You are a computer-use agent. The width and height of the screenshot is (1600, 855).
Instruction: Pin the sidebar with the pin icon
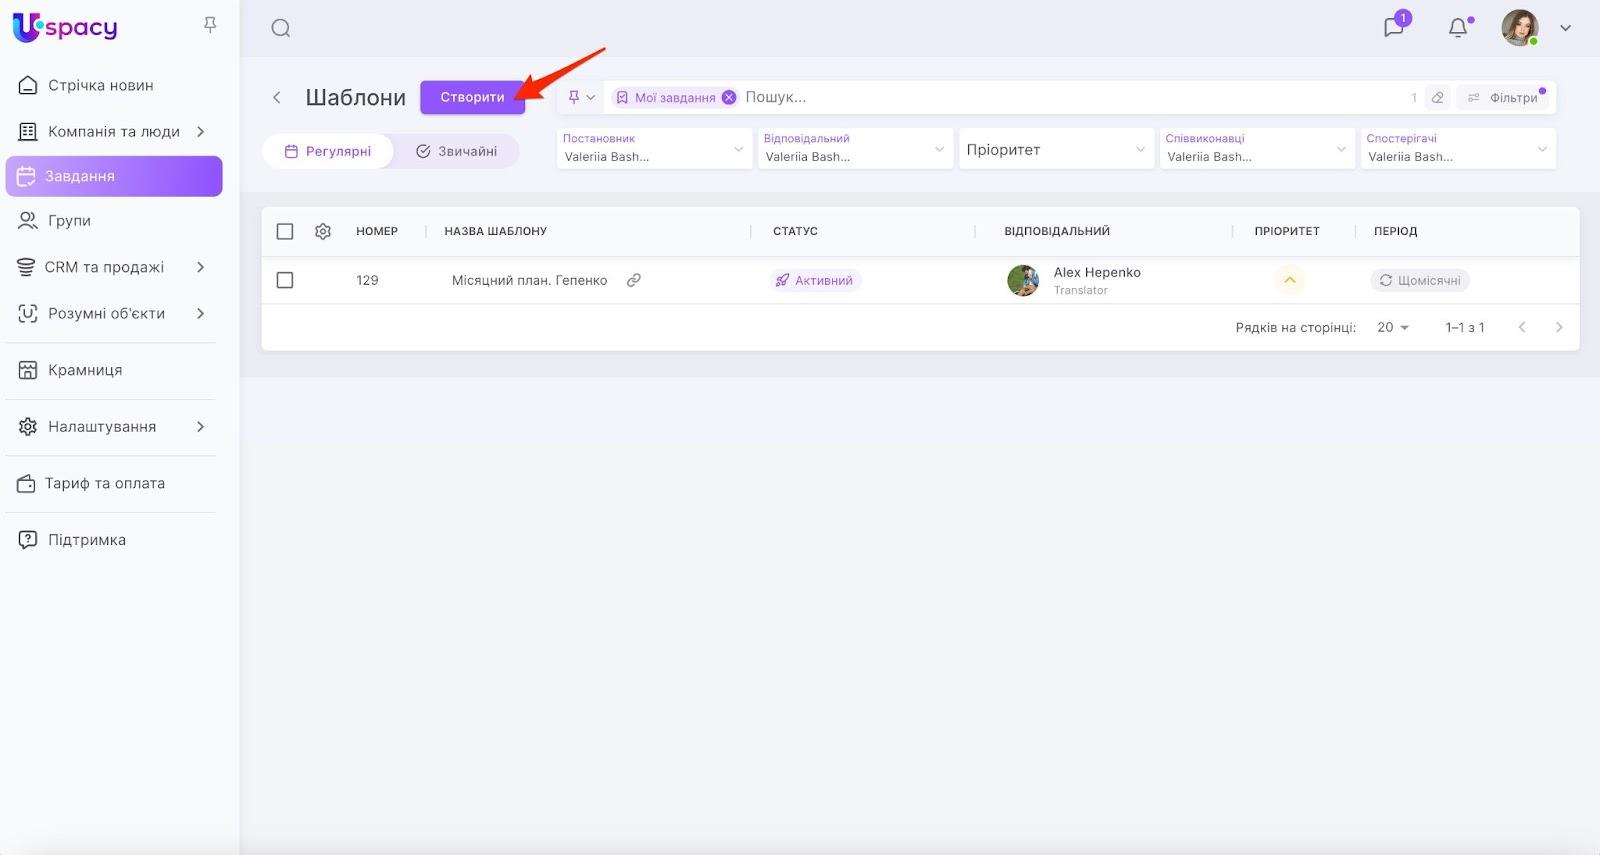[210, 25]
